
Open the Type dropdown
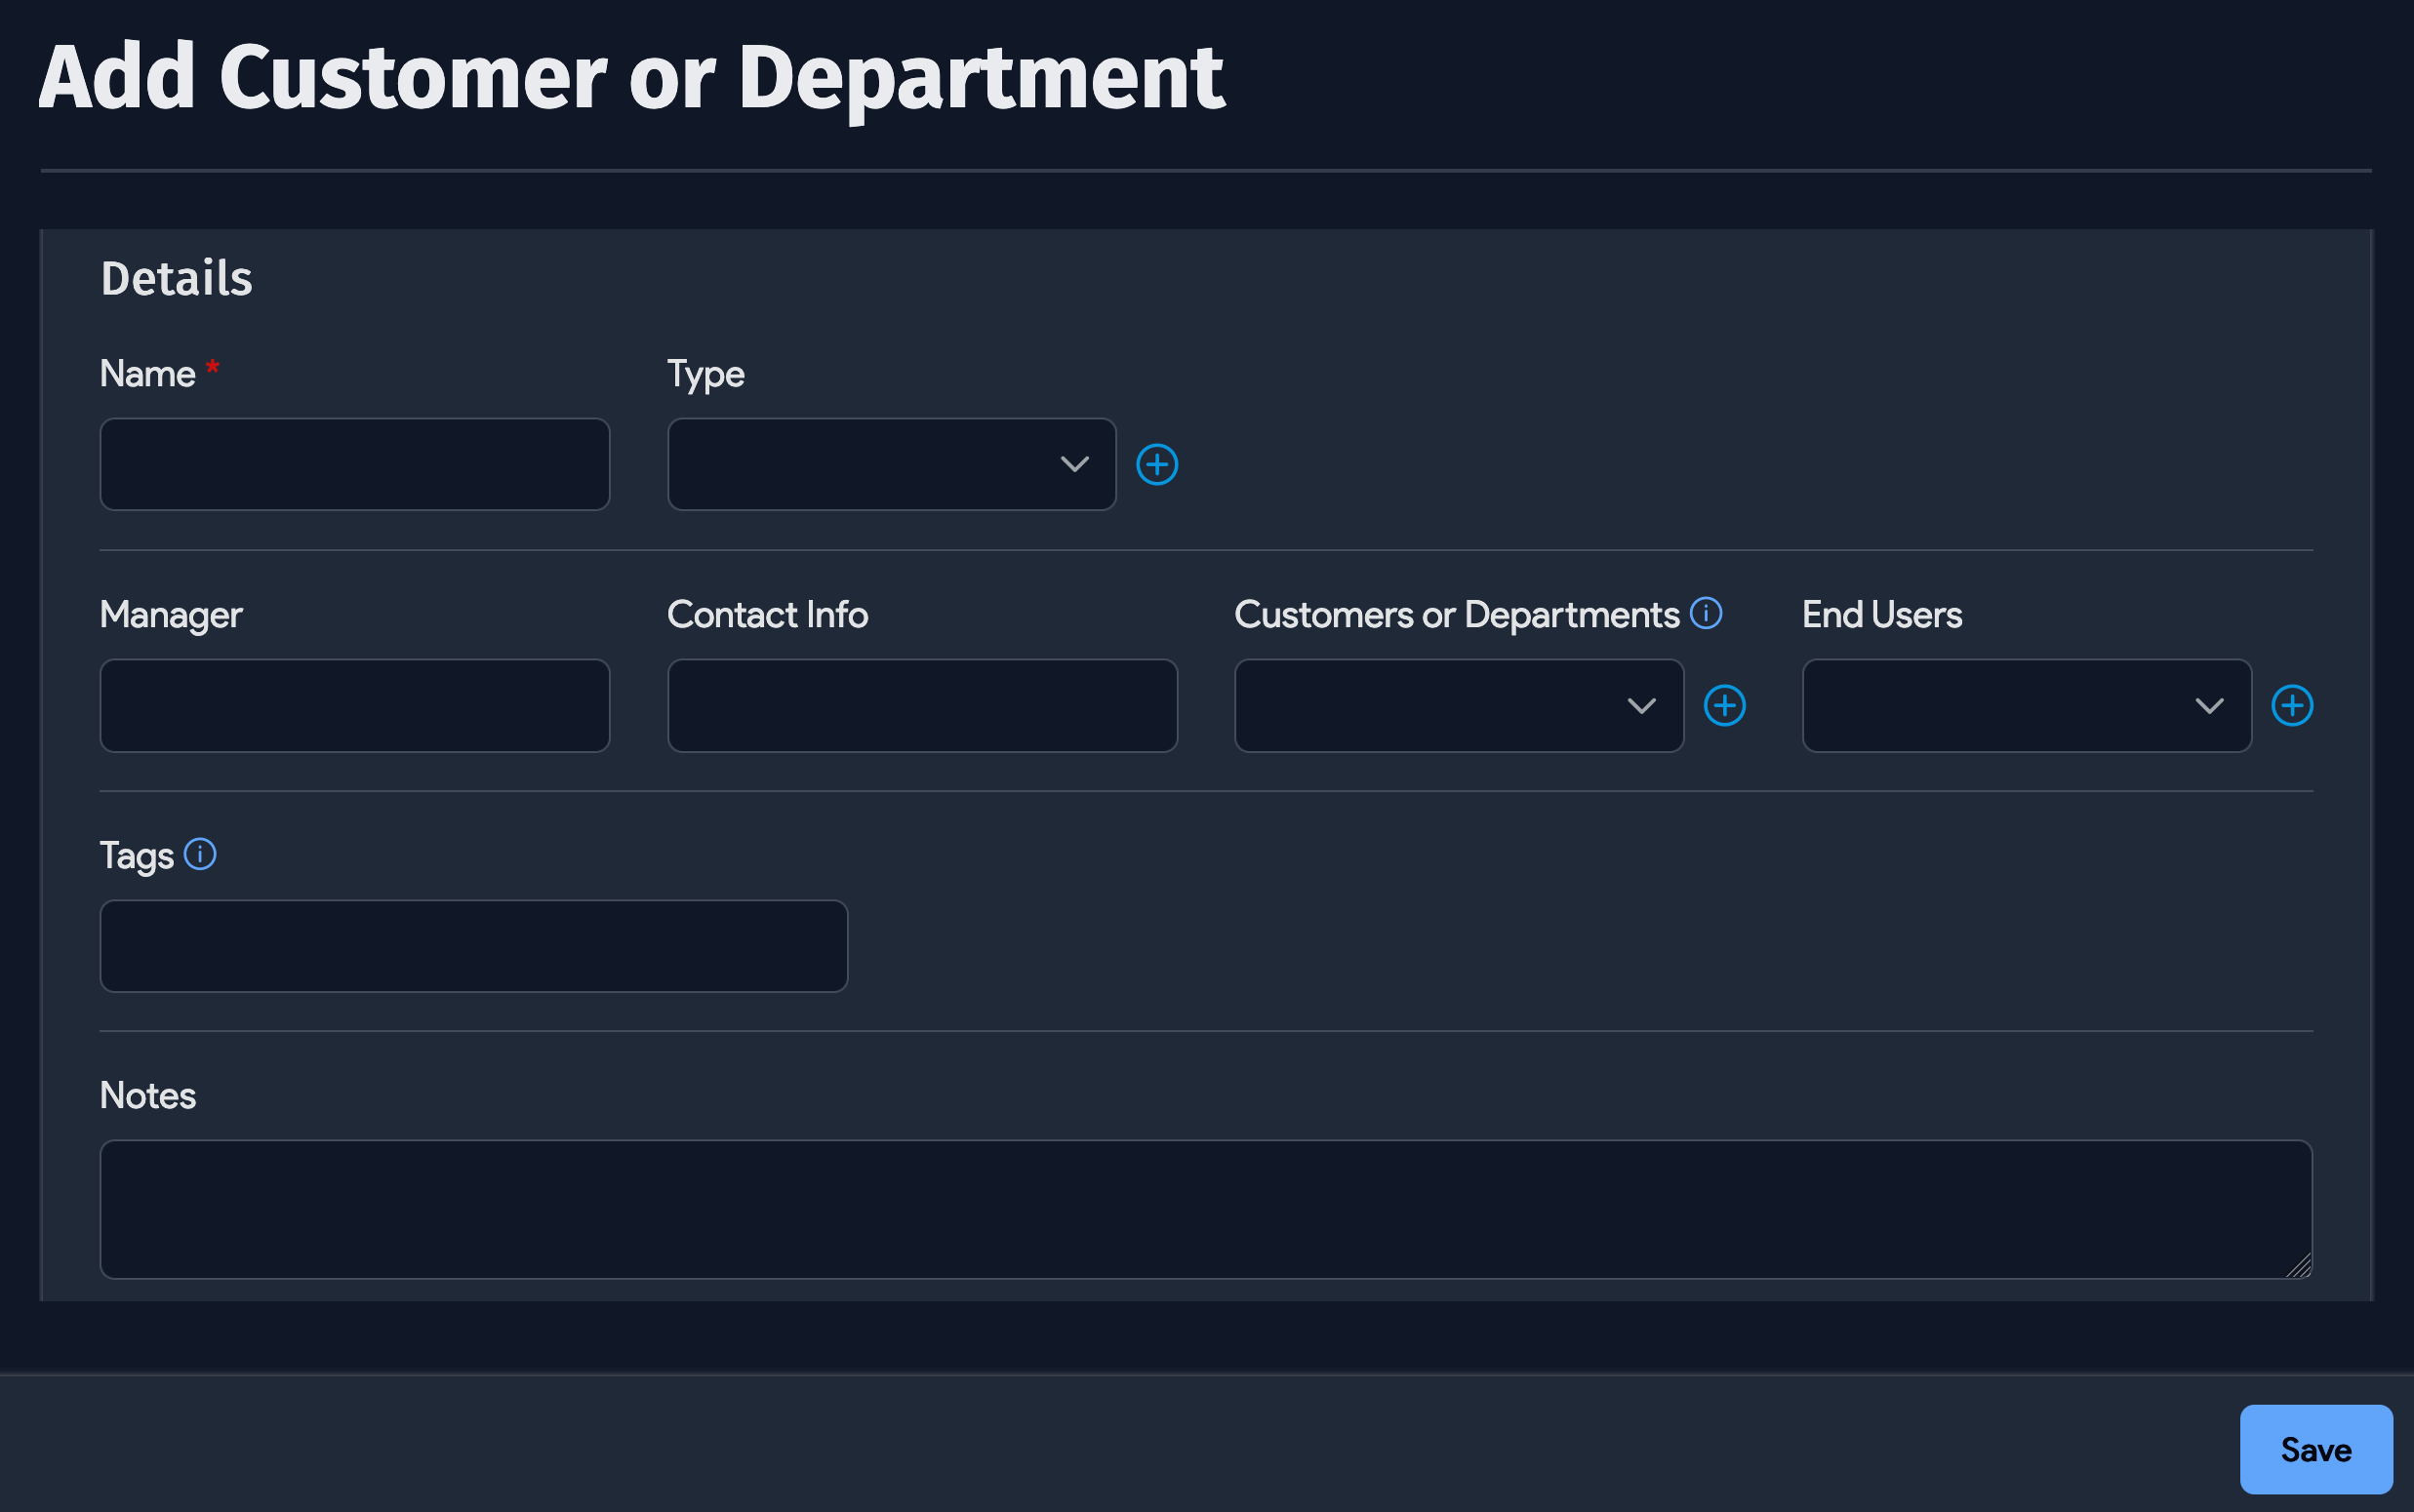pyautogui.click(x=890, y=464)
